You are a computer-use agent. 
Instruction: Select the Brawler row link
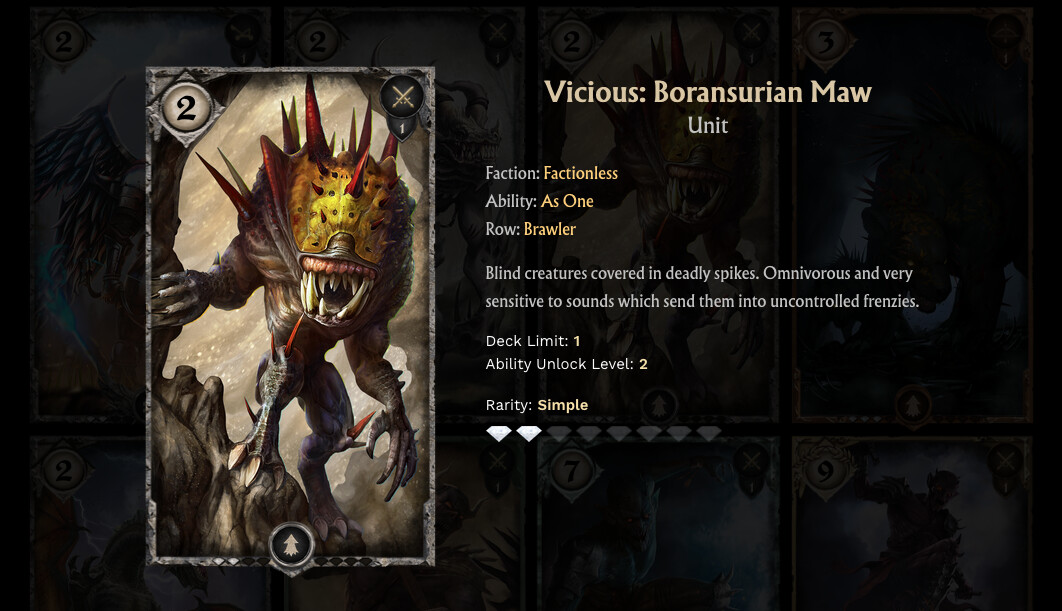tap(549, 230)
